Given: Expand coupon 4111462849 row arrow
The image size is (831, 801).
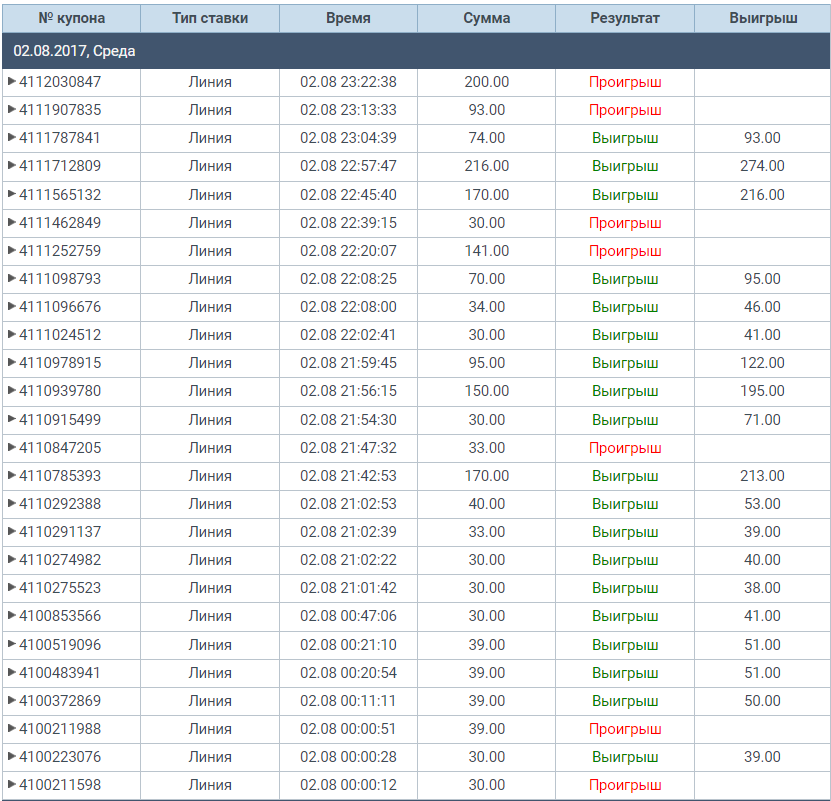Looking at the screenshot, I should 12,223.
